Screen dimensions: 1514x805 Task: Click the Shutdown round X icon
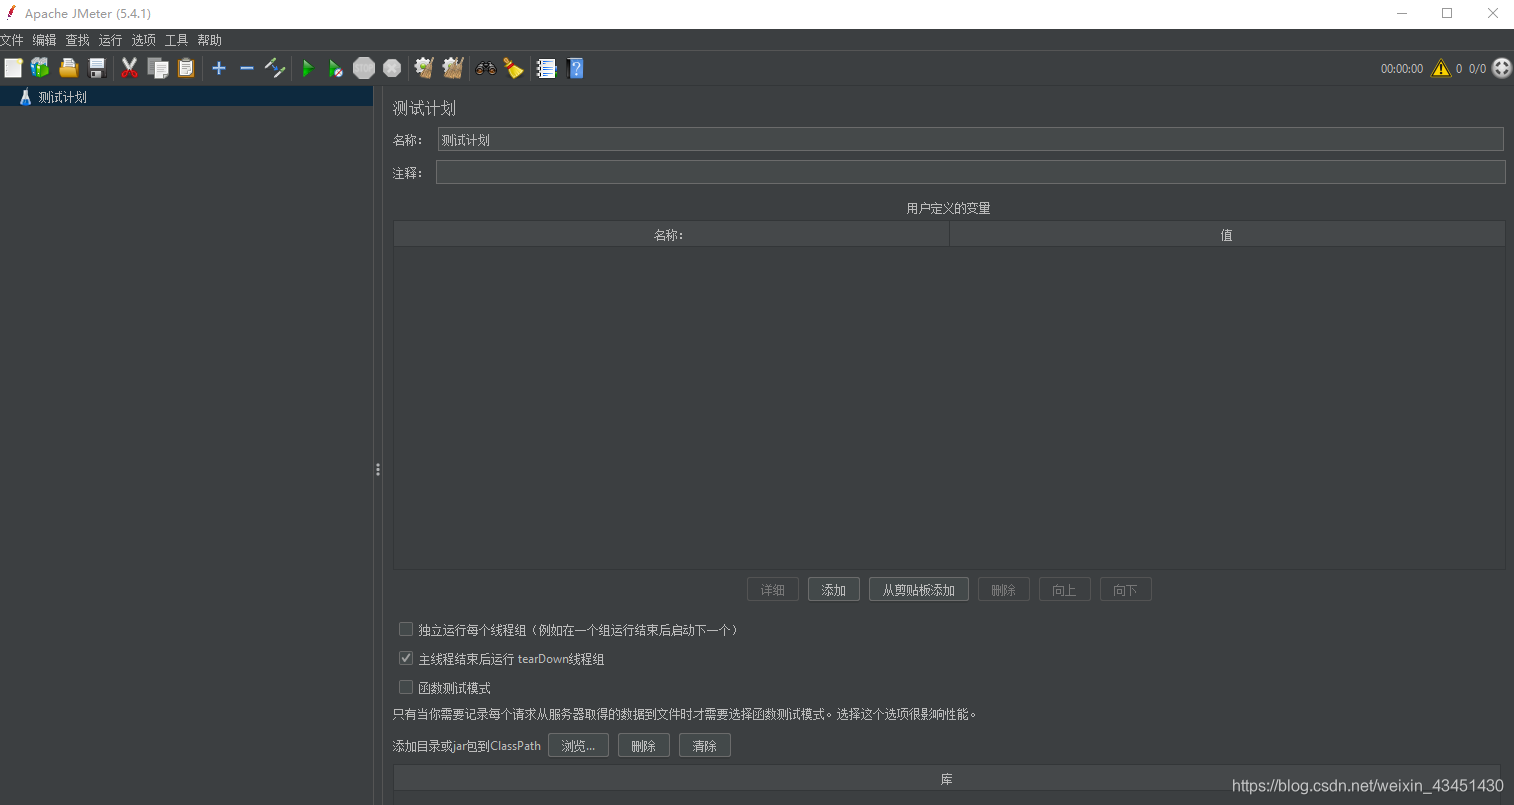392,68
